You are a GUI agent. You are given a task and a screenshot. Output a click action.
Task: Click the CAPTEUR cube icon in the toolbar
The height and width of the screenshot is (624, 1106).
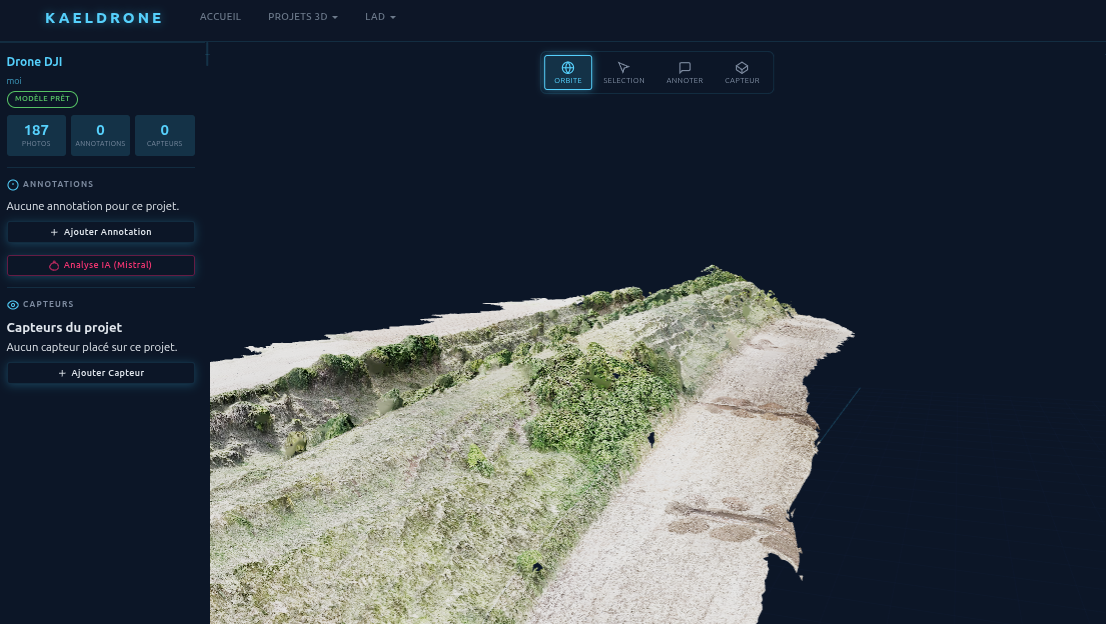click(742, 67)
